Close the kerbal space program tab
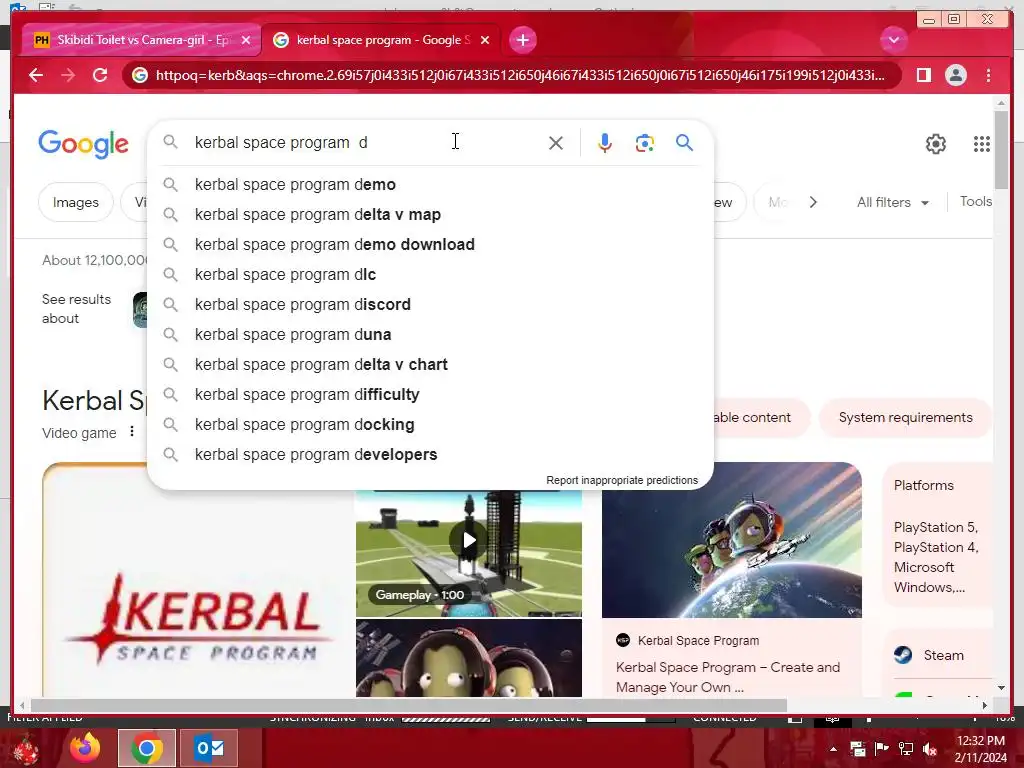This screenshot has height=768, width=1024. [485, 40]
